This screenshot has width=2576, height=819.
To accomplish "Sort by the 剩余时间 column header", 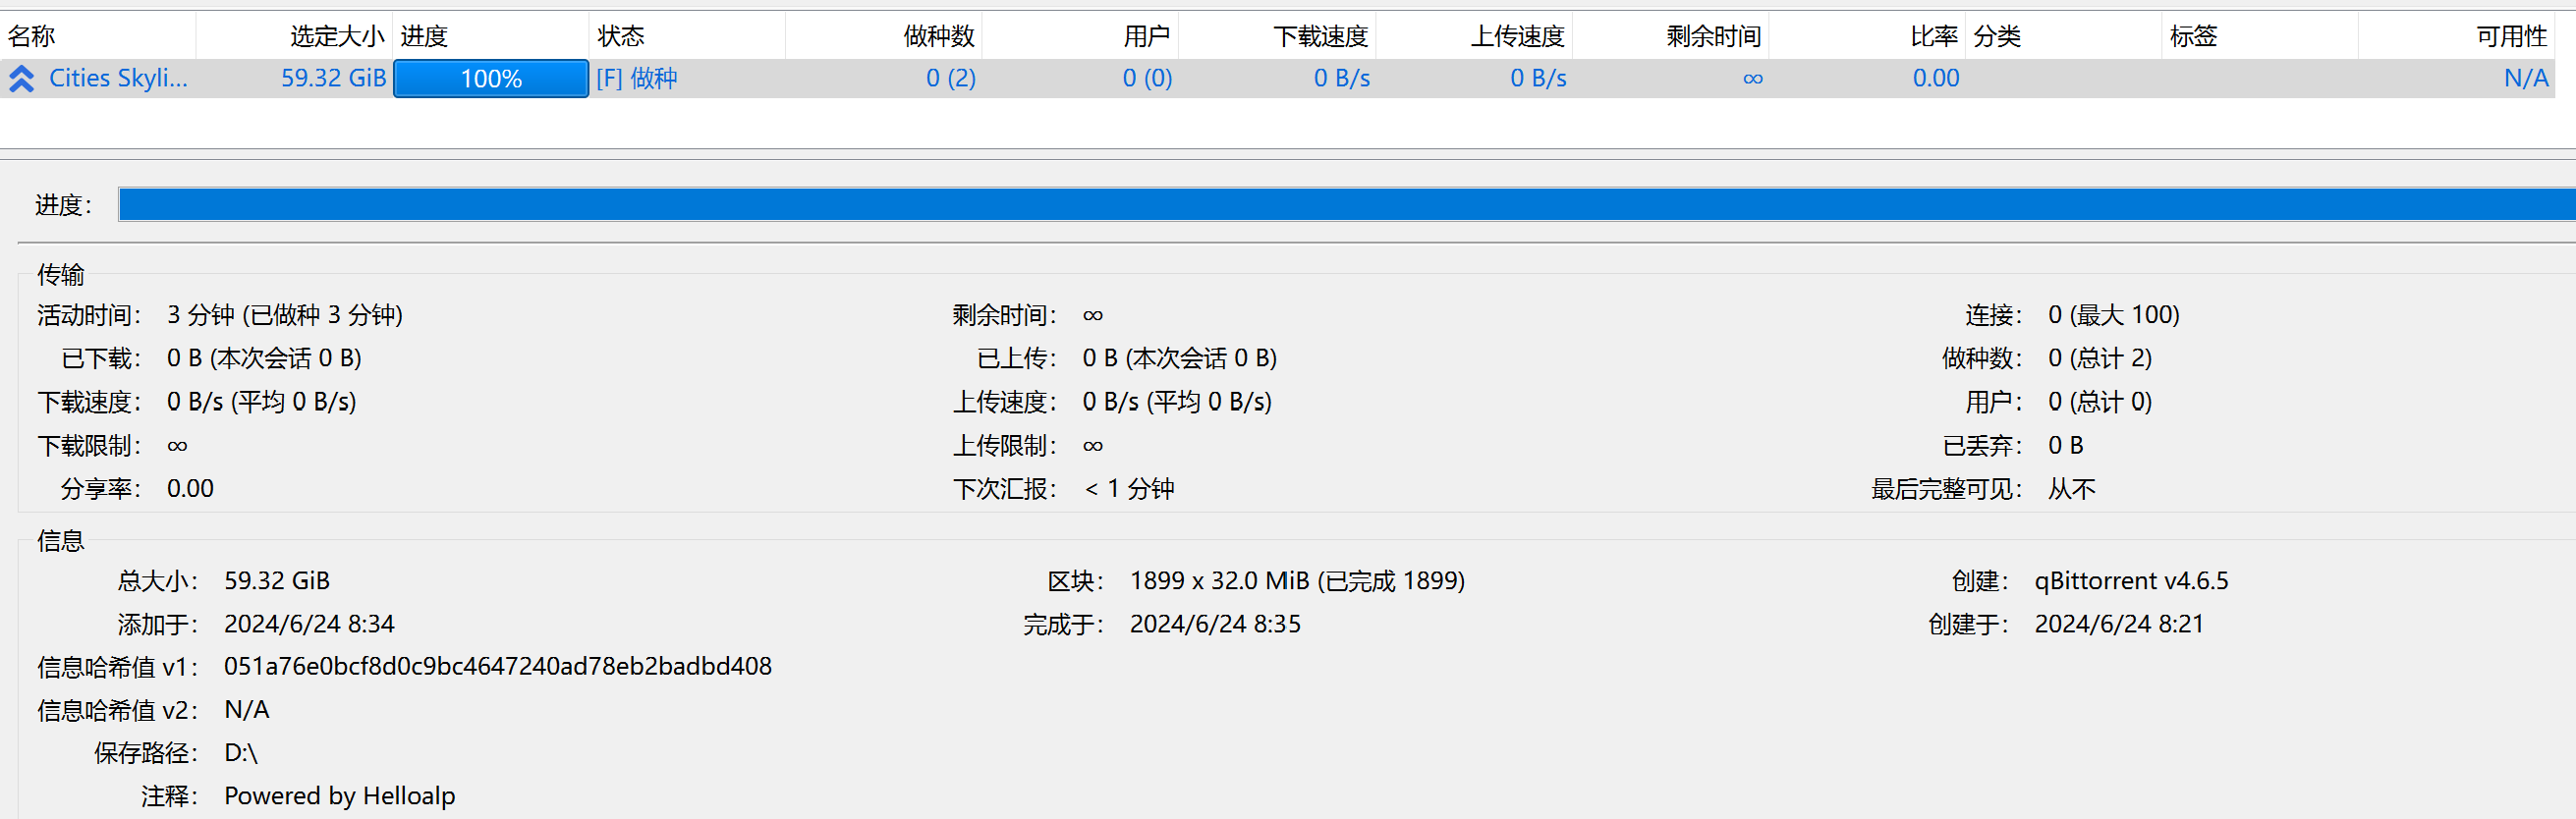I will coord(1670,37).
